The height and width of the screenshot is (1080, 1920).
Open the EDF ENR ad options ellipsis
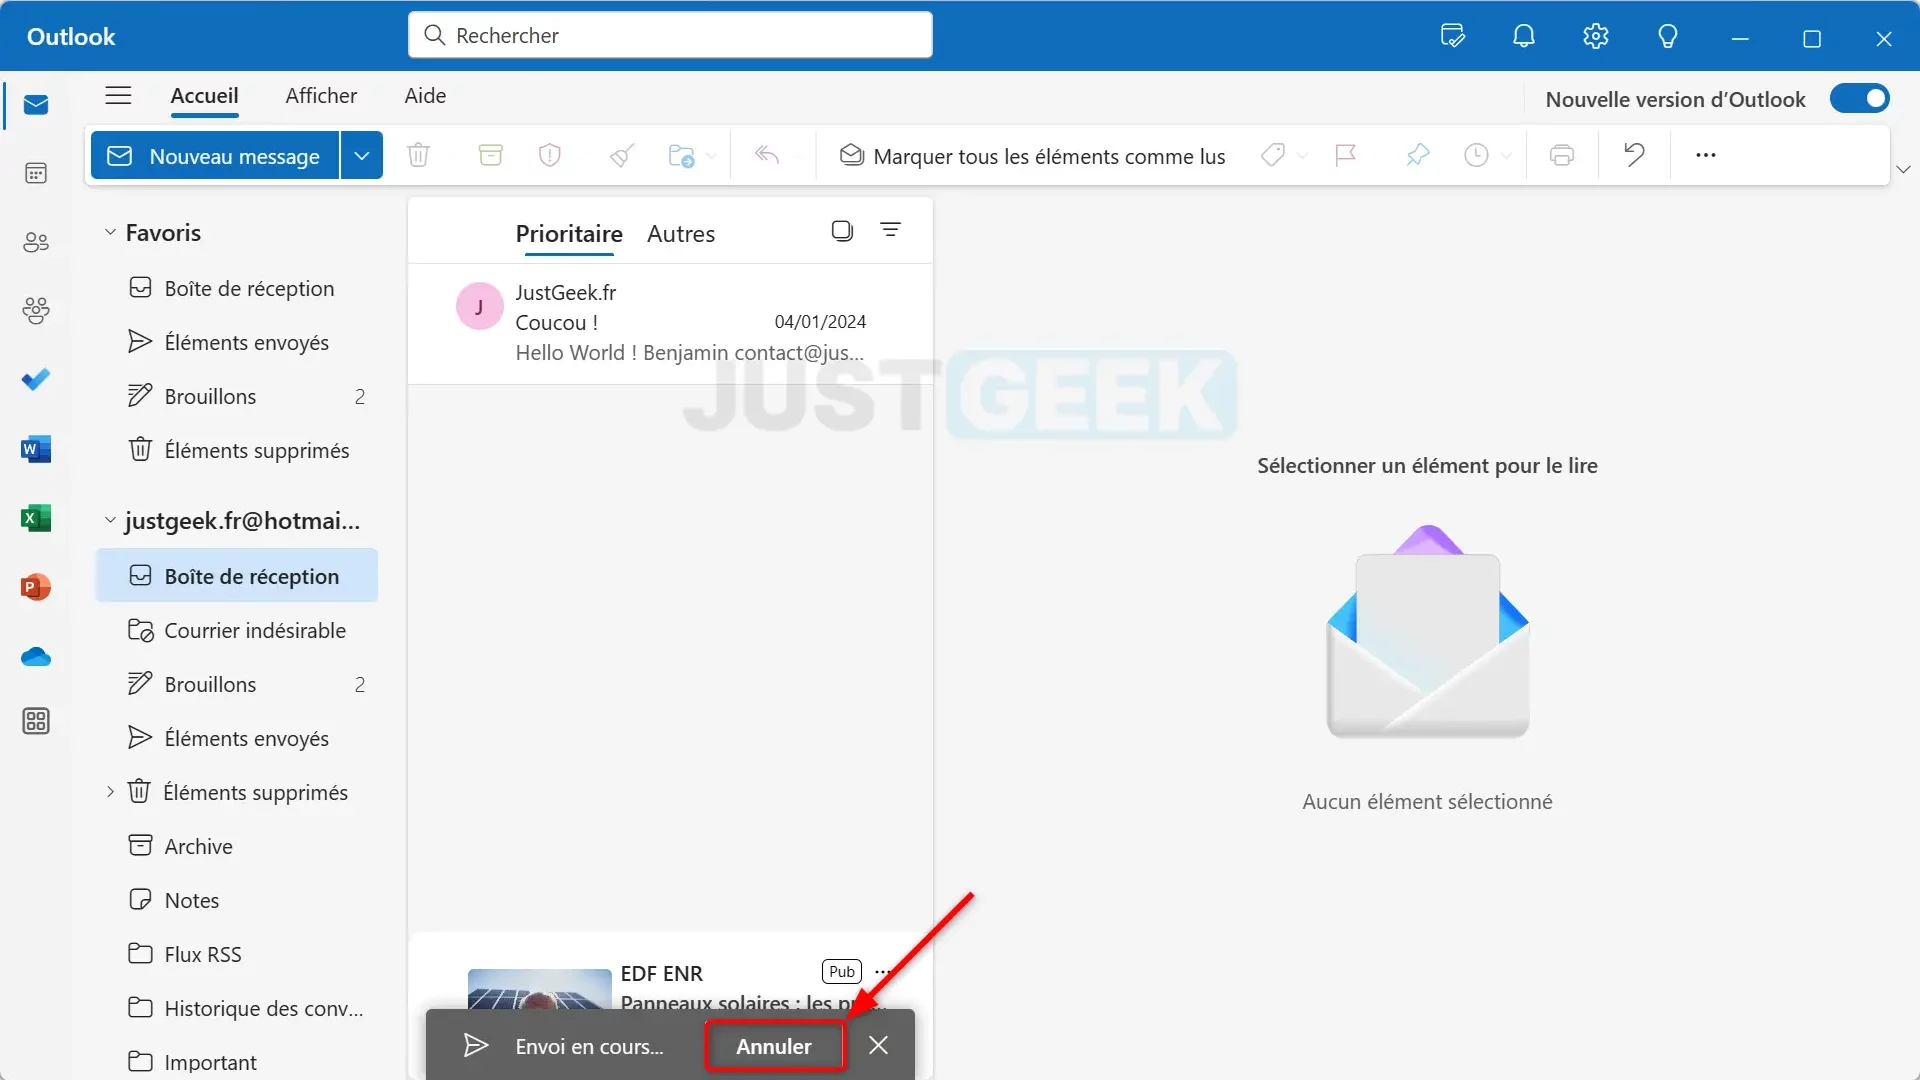pos(882,972)
